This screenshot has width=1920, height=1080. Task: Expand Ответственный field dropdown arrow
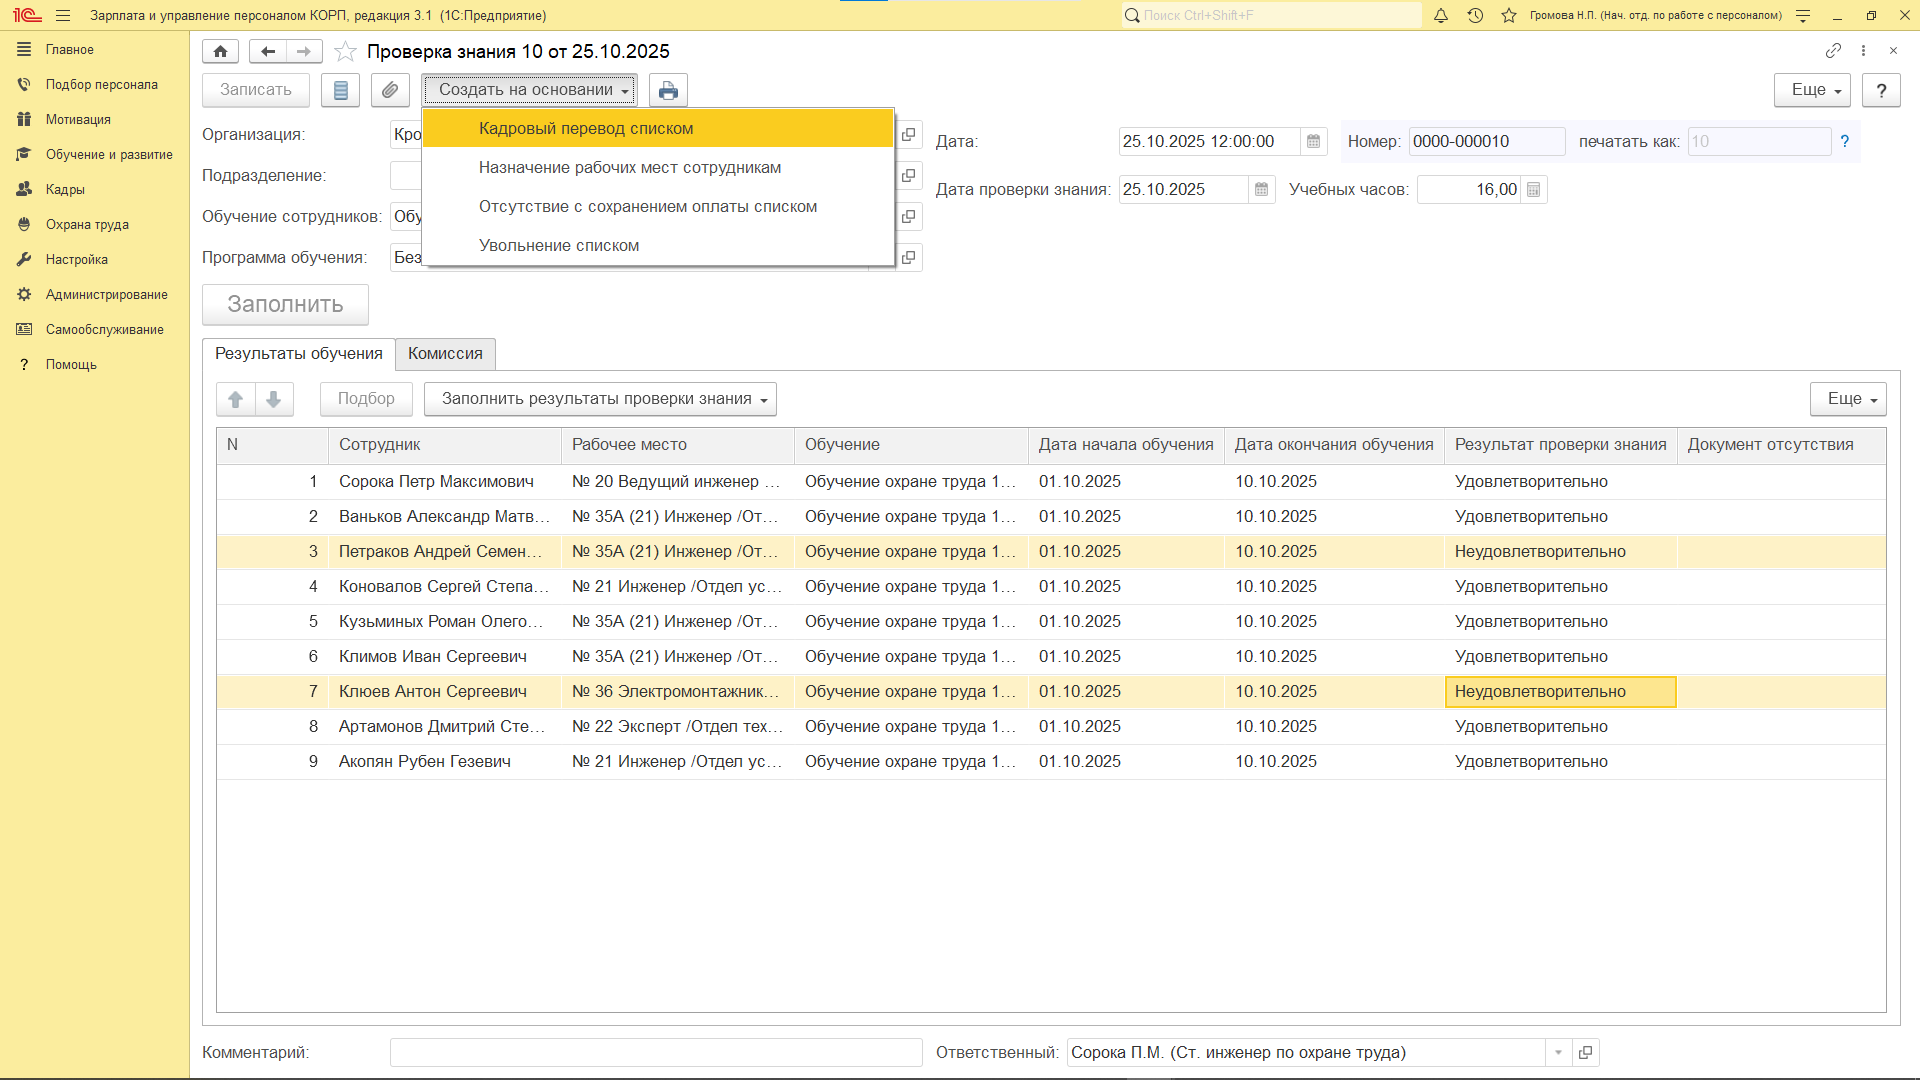[1558, 1052]
